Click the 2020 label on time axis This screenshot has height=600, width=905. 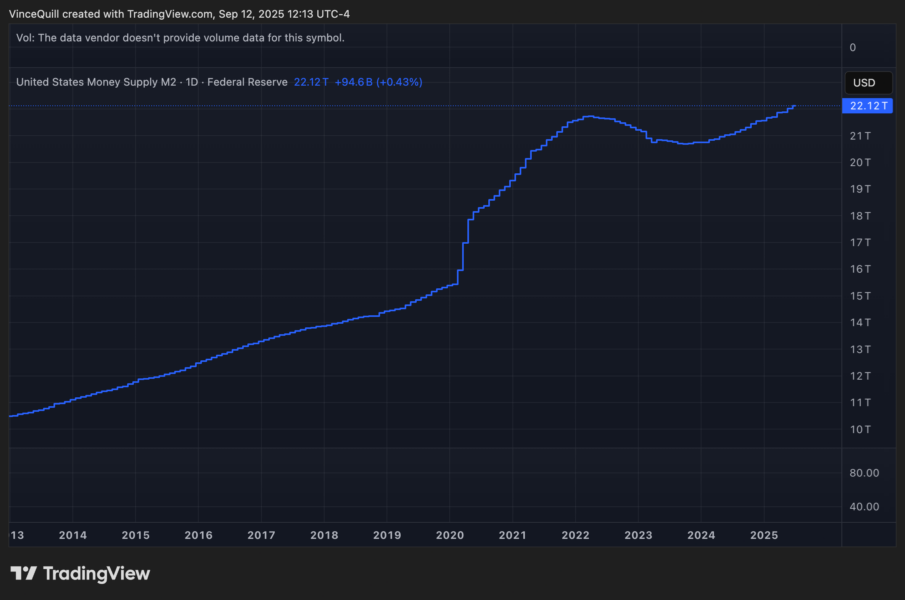pyautogui.click(x=450, y=535)
